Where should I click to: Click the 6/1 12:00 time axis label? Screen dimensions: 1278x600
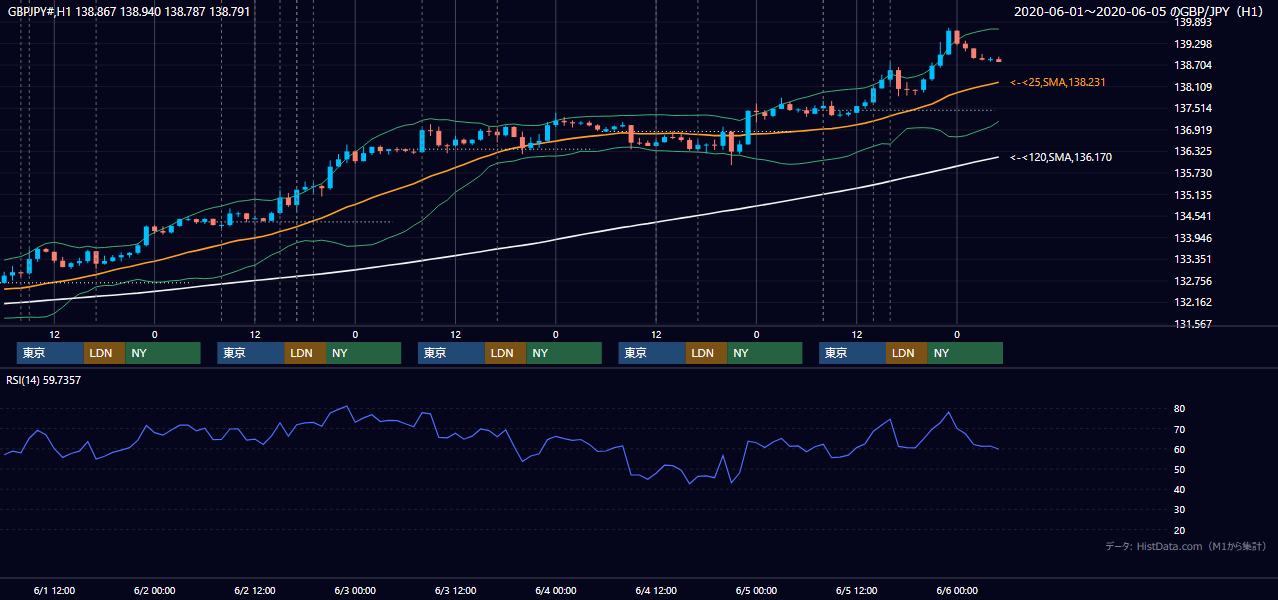[x=54, y=590]
